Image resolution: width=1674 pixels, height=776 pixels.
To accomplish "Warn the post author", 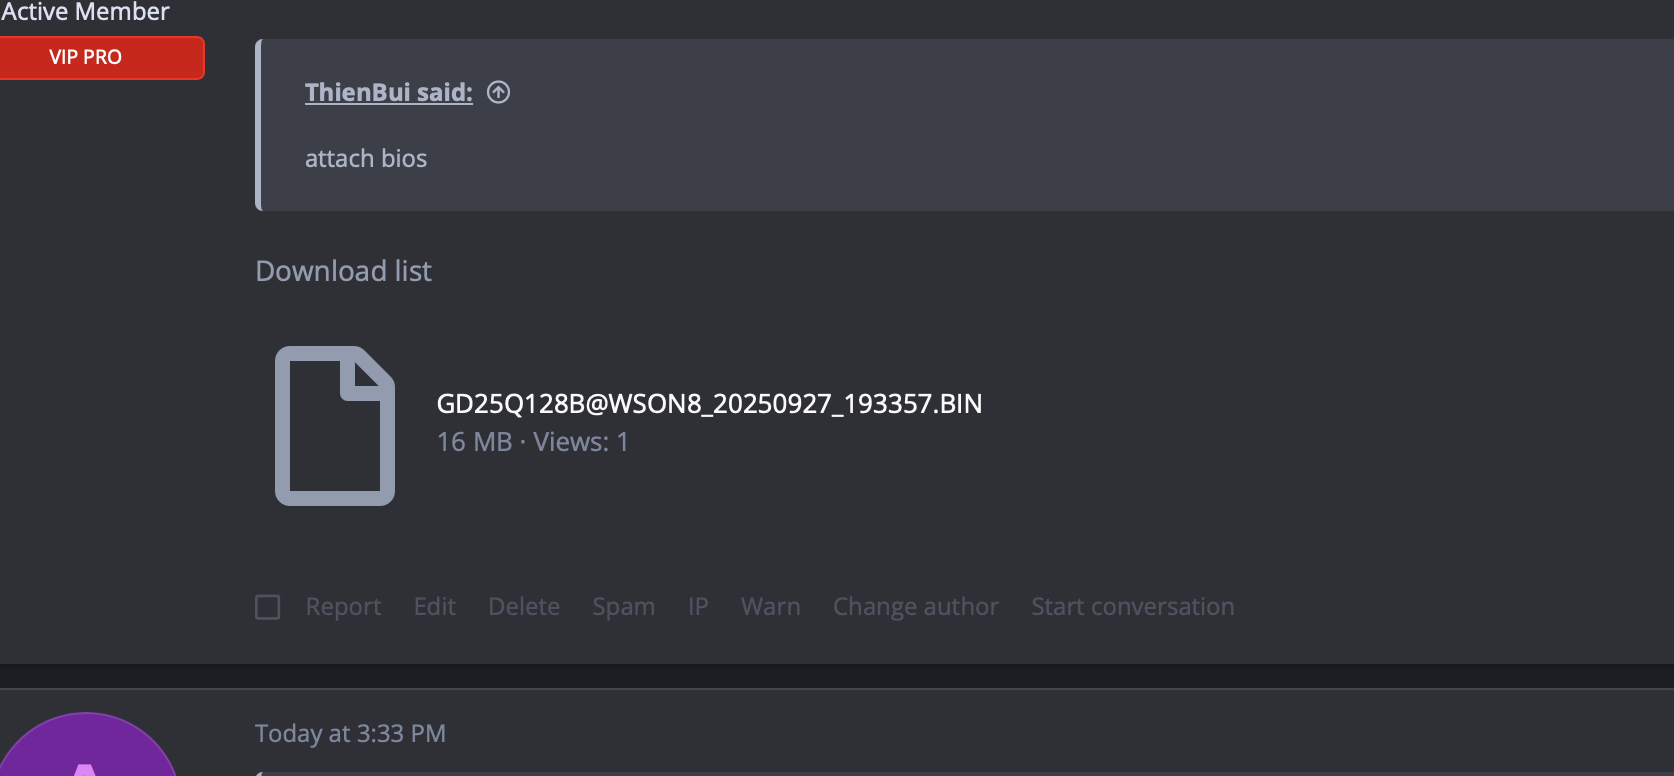I will click(x=770, y=607).
